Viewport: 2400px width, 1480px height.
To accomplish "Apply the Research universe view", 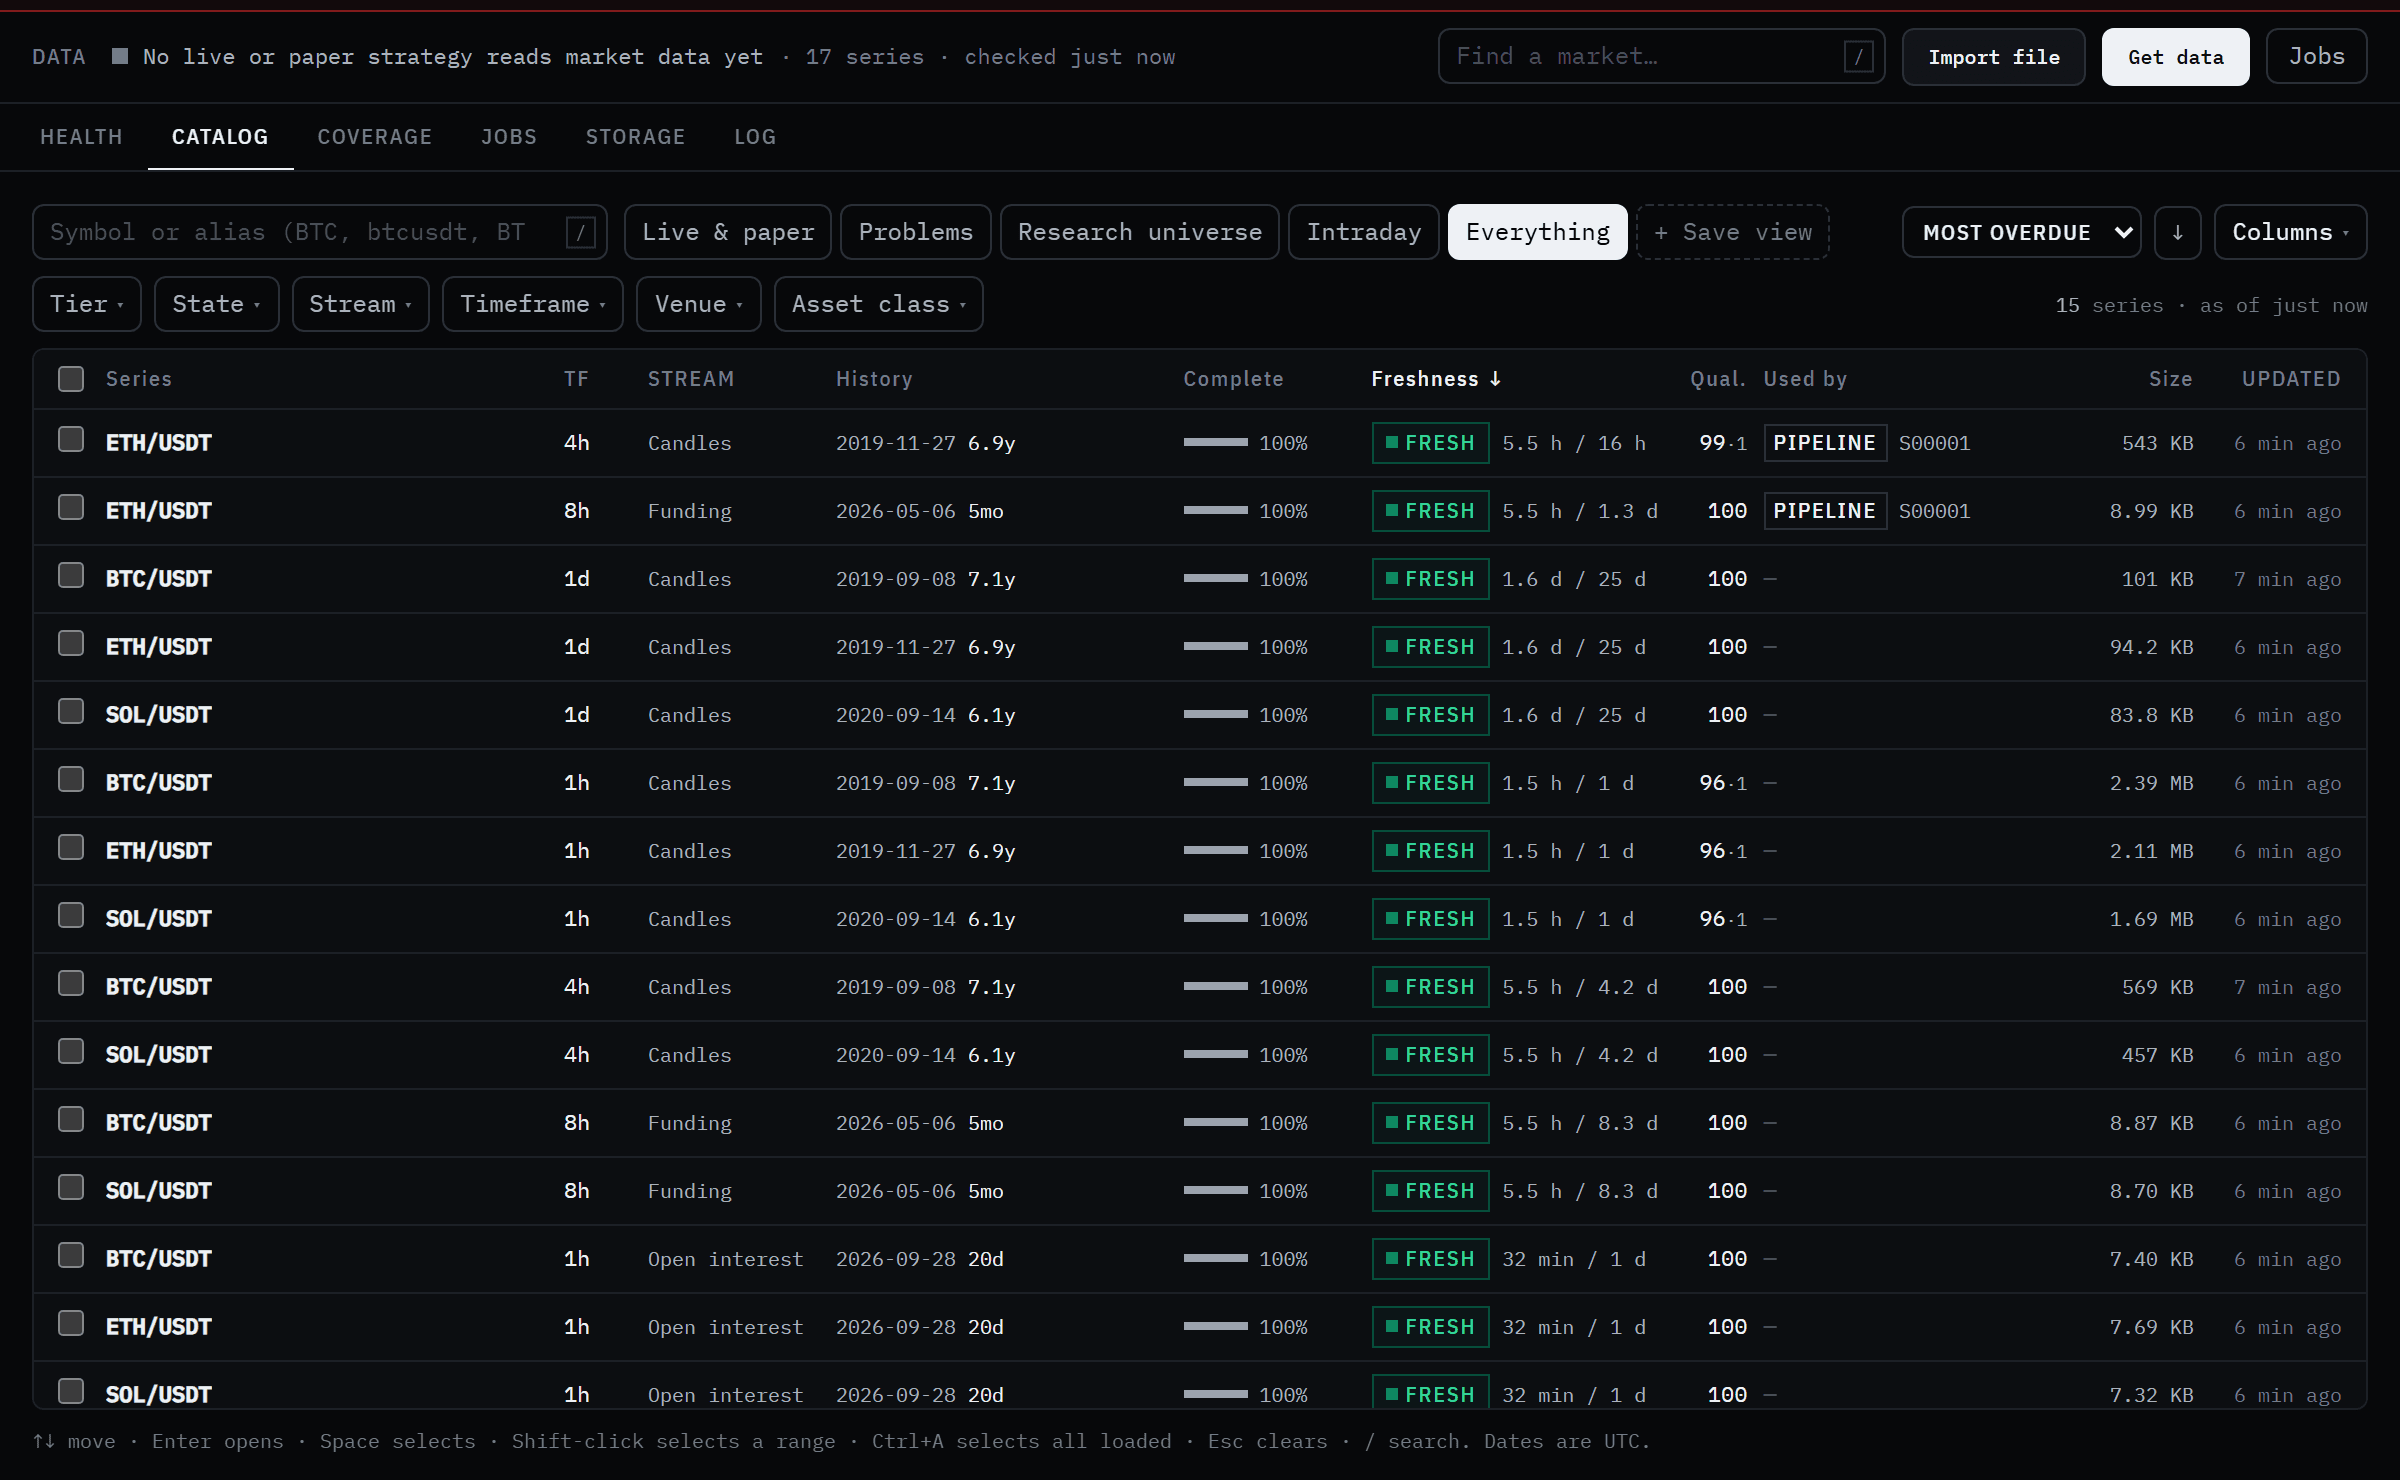I will 1140,232.
